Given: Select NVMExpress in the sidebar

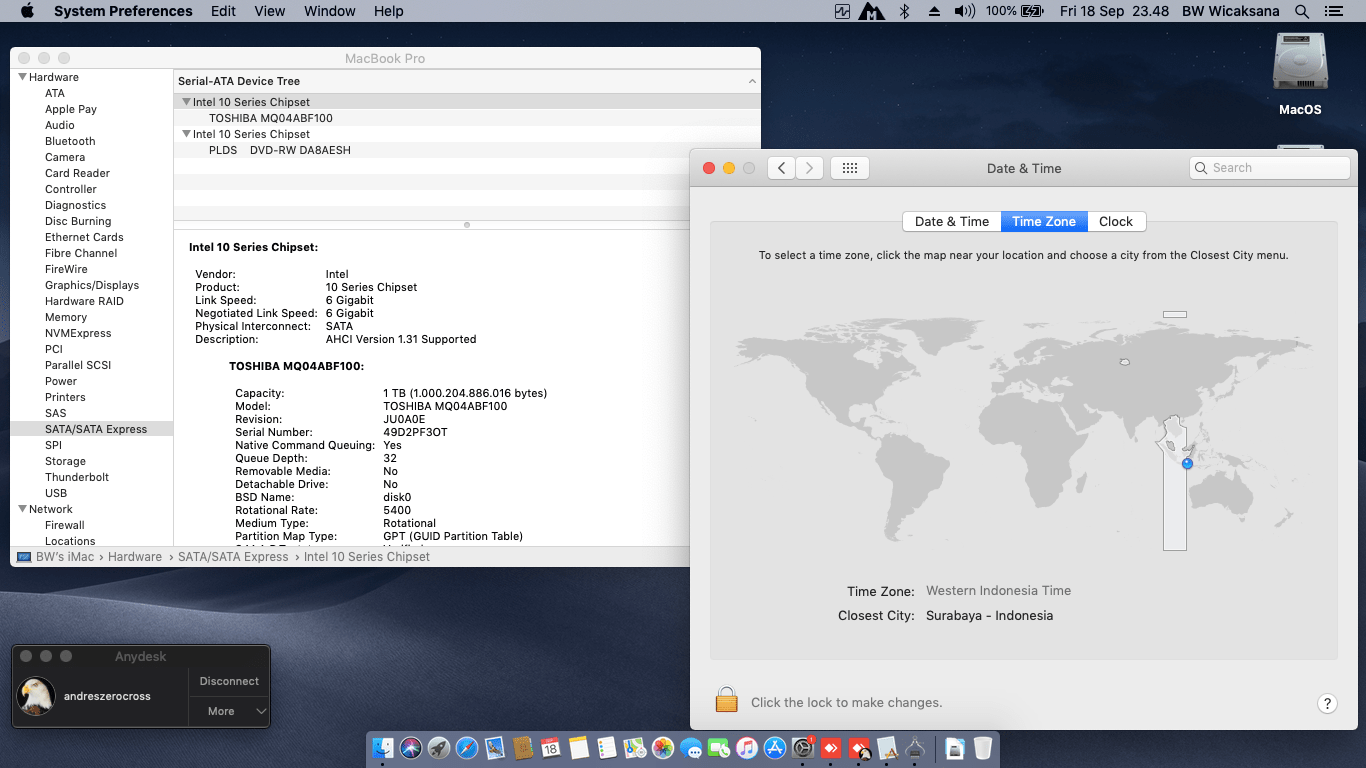Looking at the screenshot, I should [78, 333].
